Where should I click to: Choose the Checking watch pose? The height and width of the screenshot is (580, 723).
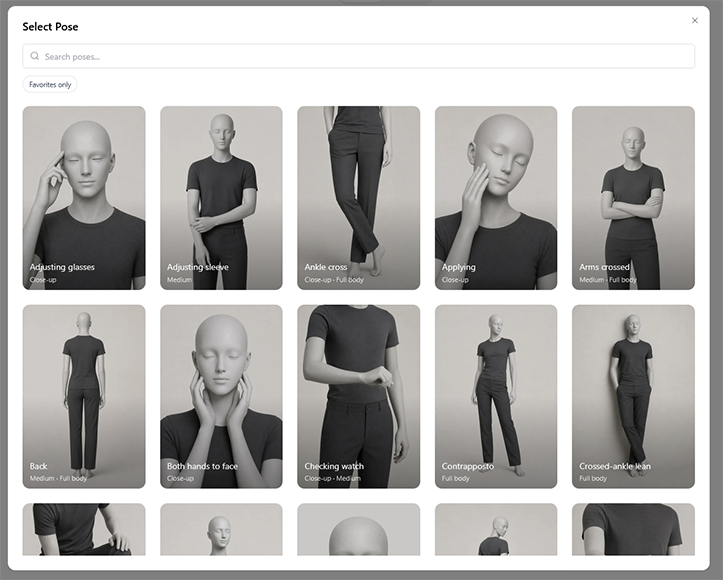point(358,397)
